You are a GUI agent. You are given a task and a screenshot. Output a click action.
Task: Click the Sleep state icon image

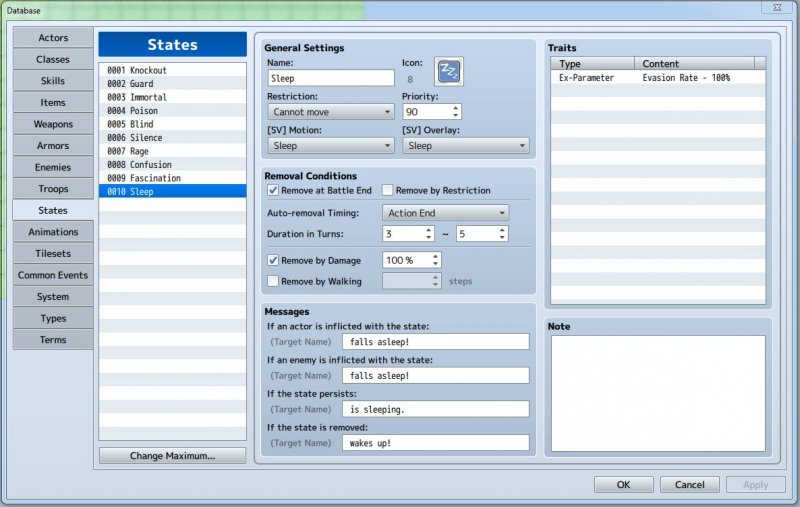(x=448, y=71)
